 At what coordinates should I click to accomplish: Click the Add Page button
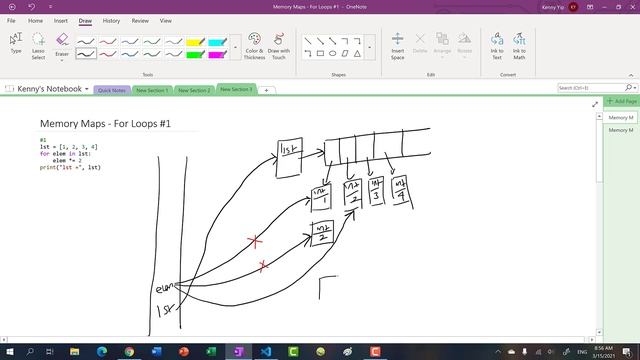(x=622, y=101)
